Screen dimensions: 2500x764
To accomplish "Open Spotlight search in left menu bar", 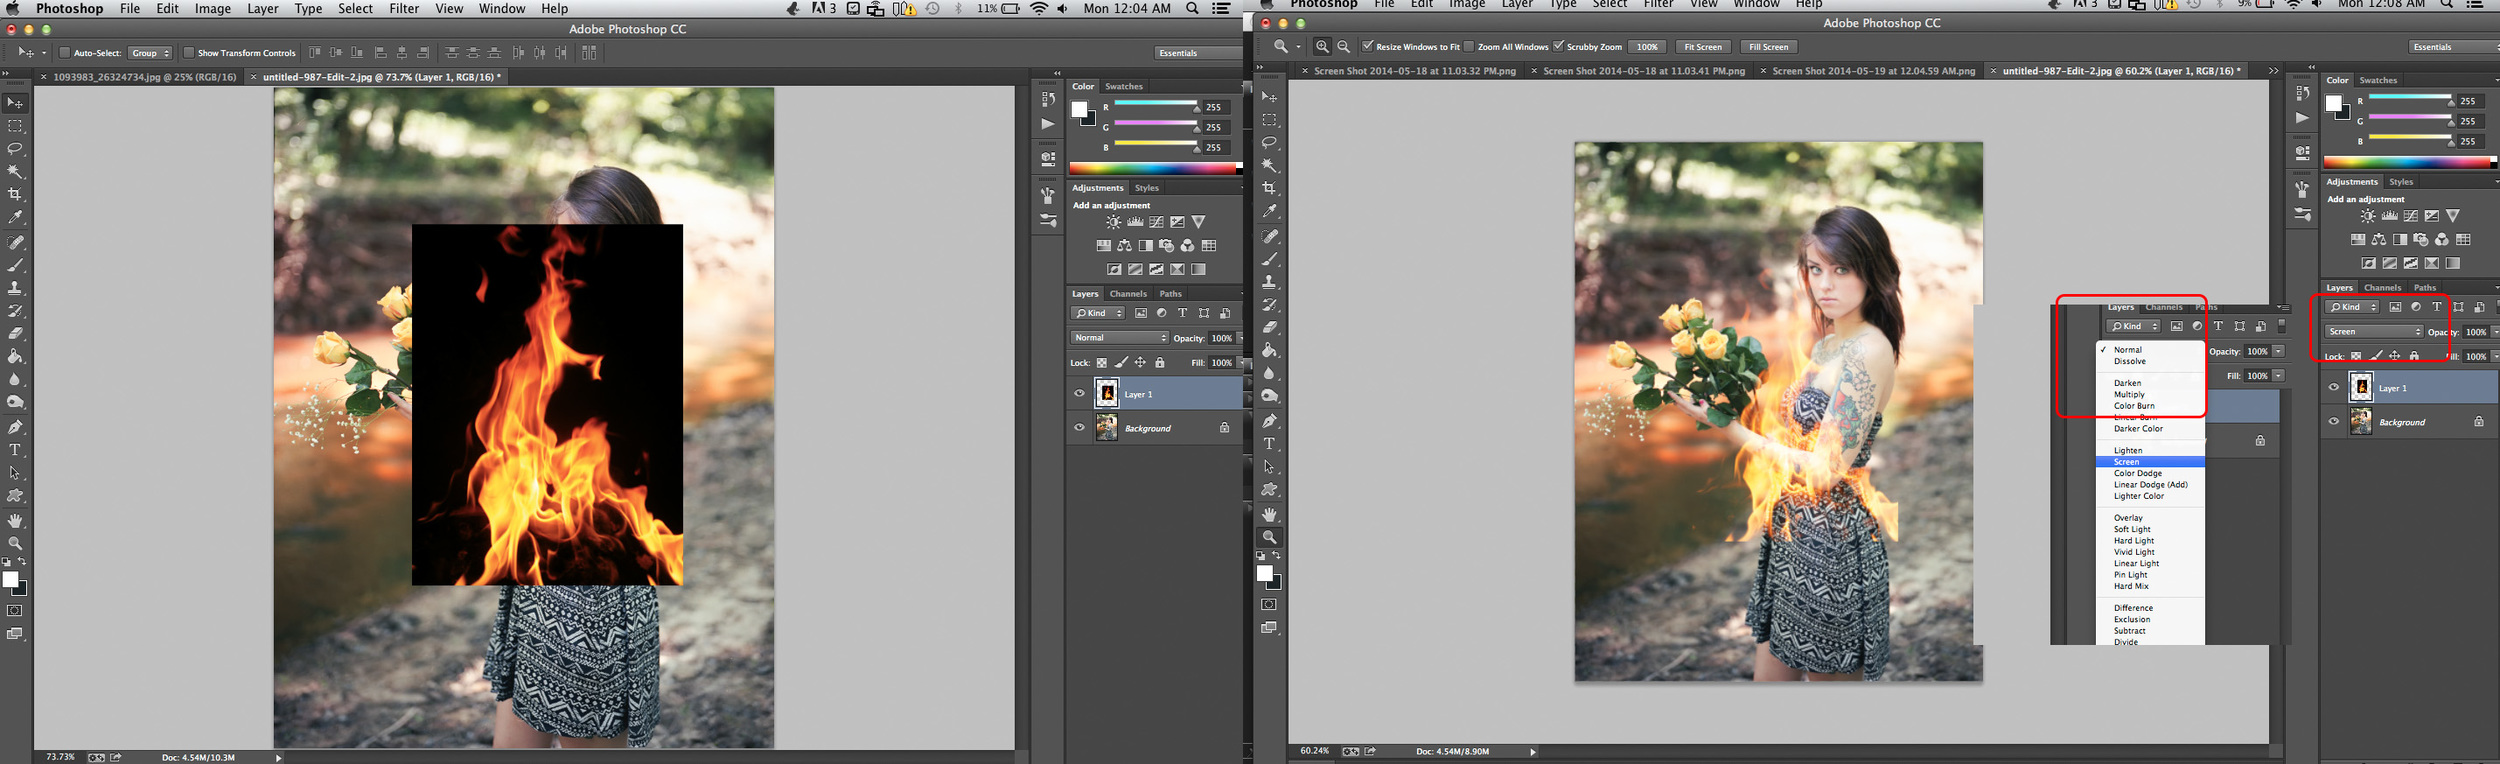I will [x=1192, y=9].
